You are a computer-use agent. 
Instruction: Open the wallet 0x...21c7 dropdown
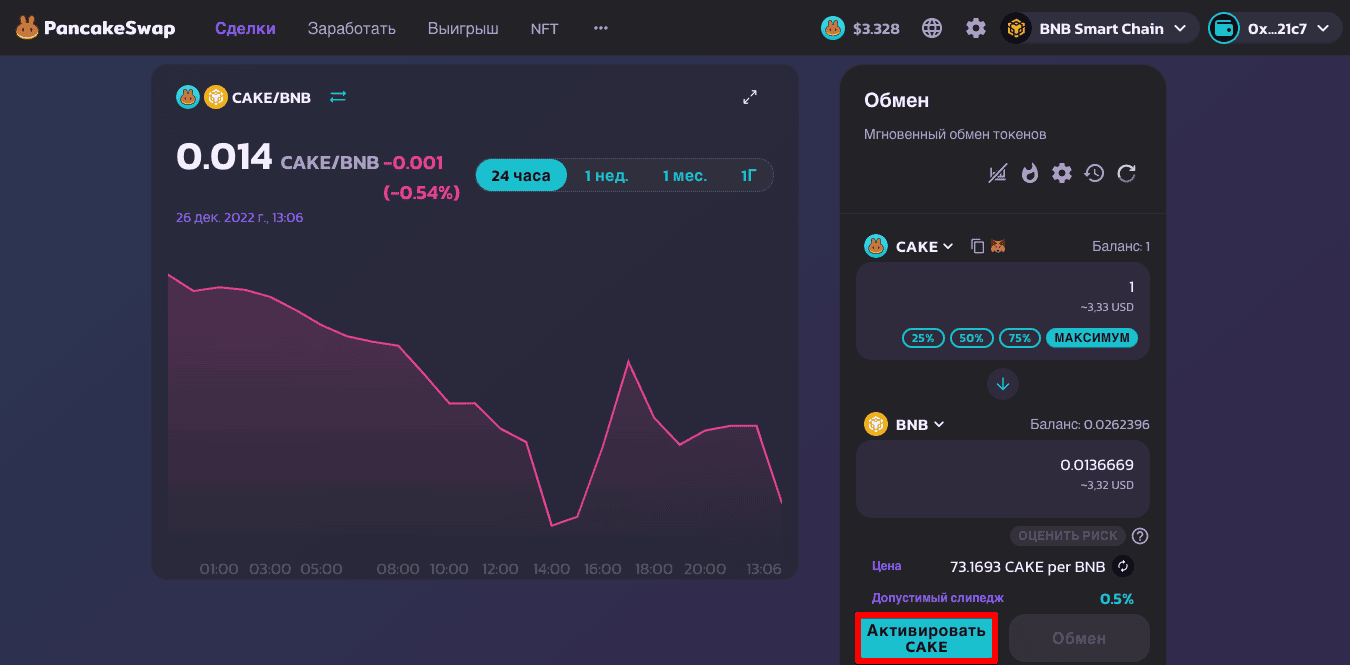tap(1275, 28)
